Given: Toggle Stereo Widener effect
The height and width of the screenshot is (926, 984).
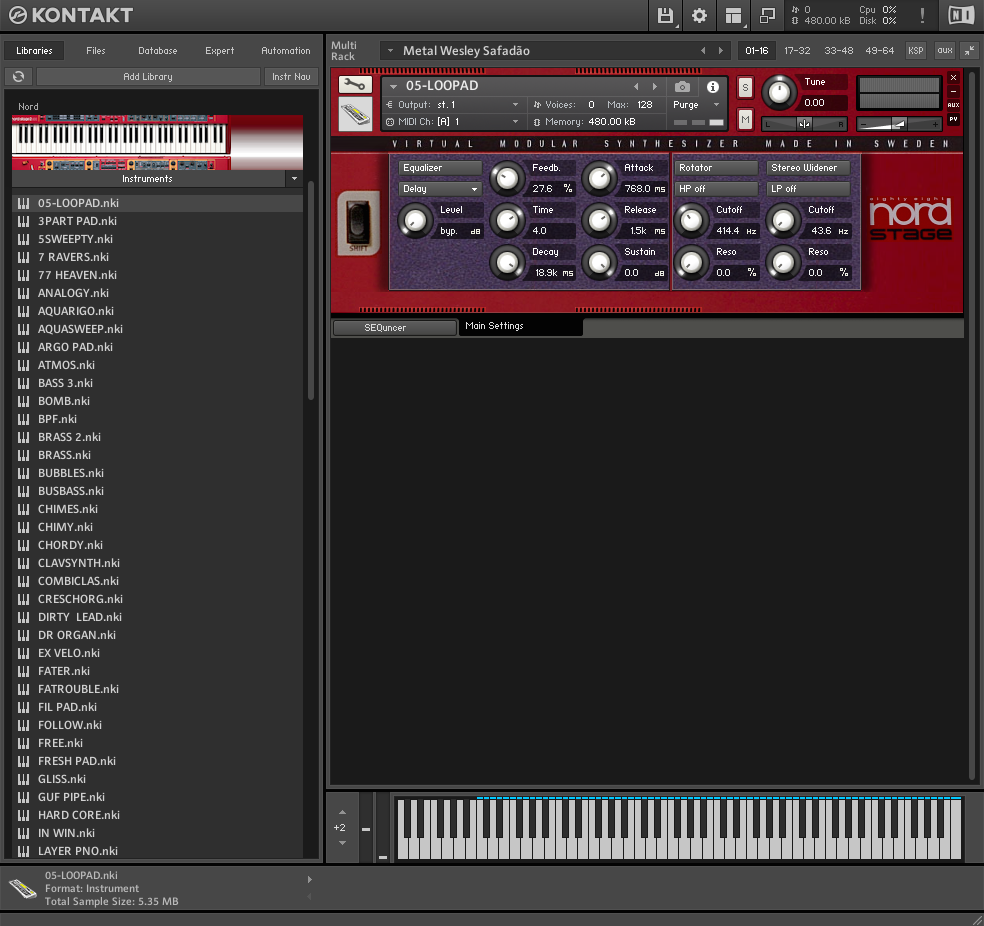Looking at the screenshot, I should 808,168.
